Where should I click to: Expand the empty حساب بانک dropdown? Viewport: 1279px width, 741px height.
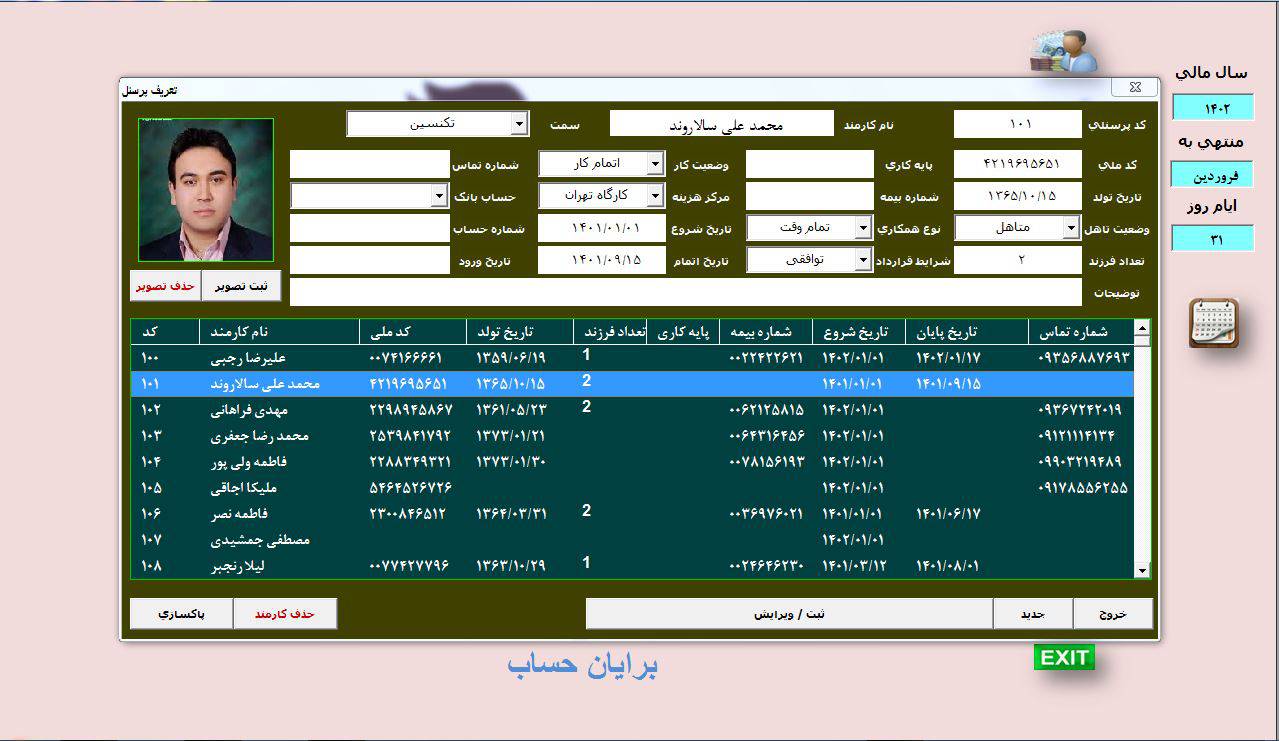tap(437, 195)
